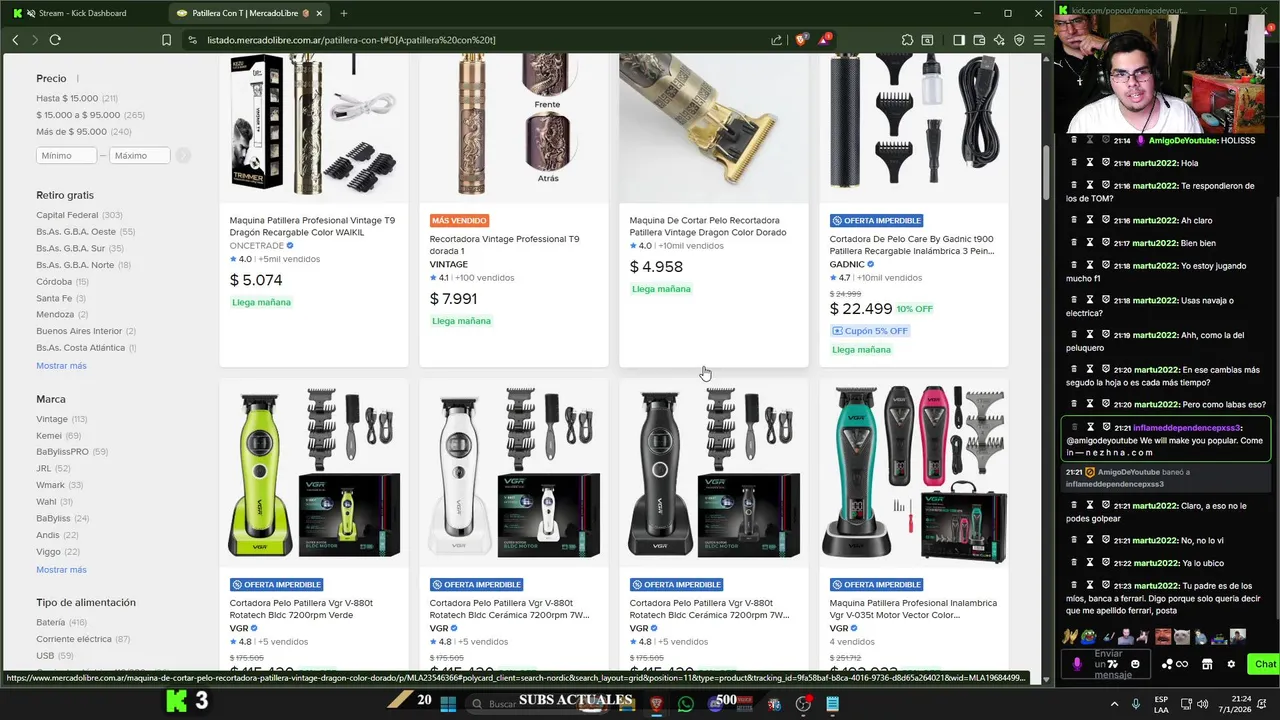The width and height of the screenshot is (1280, 720).
Task: Open the Brave Rewards triangle icon
Action: coord(825,40)
